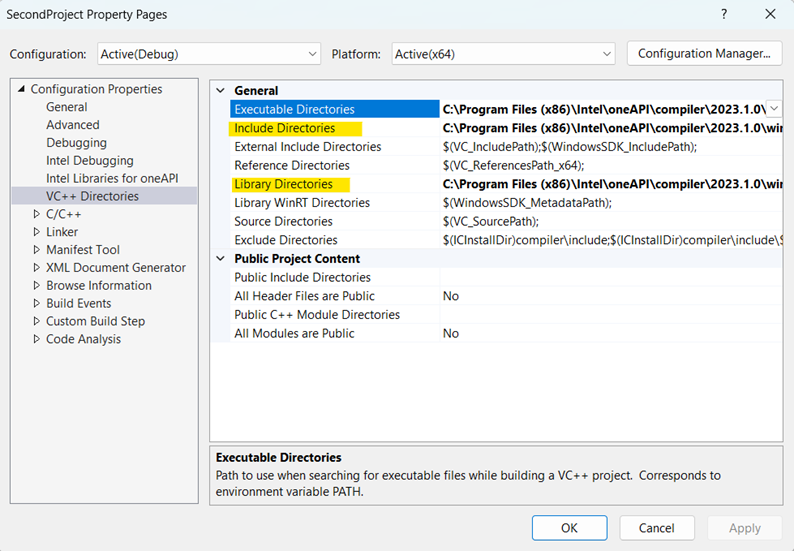Expand the Build Events node

[37, 304]
